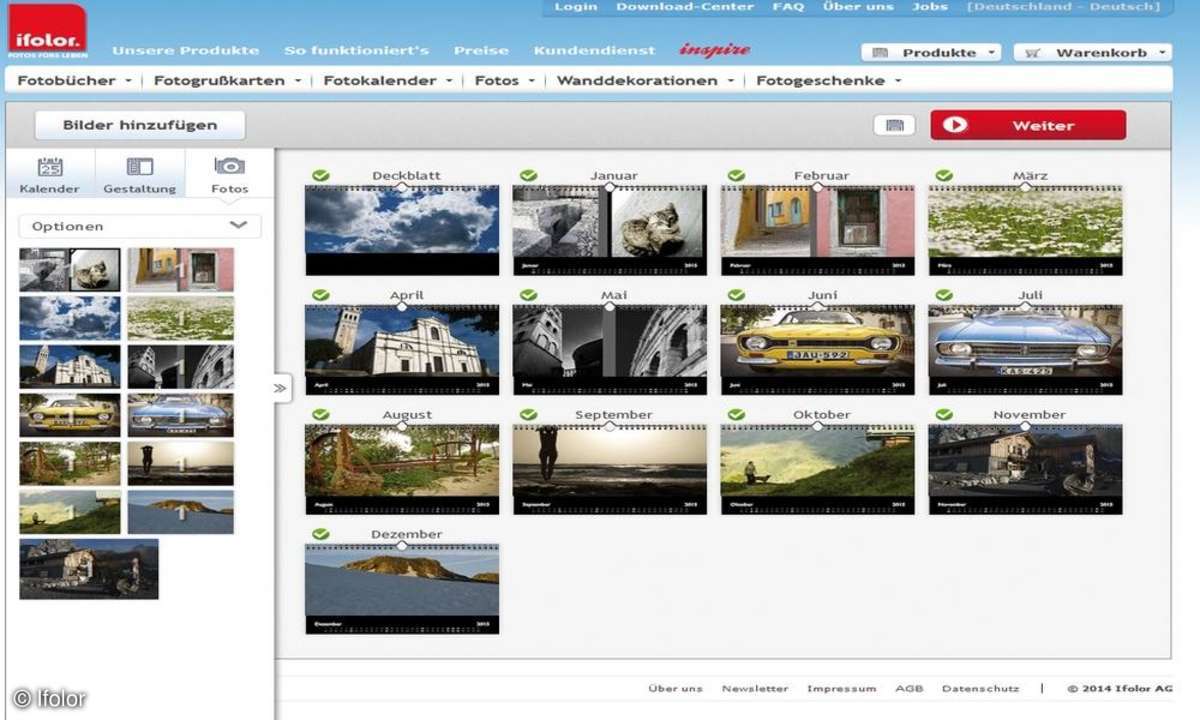Change language Deutschland - Deutsch
Image resolution: width=1200 pixels, height=720 pixels.
[1064, 7]
